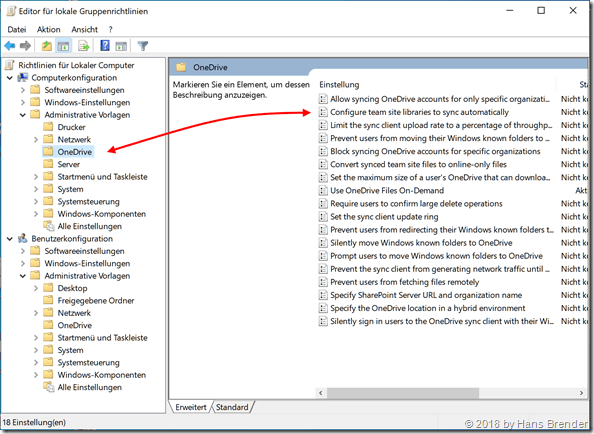Viewport: 594px width, 434px height.
Task: Click the policy icon beside Use OneDrive Files On-Demand
Action: pyautogui.click(x=323, y=190)
